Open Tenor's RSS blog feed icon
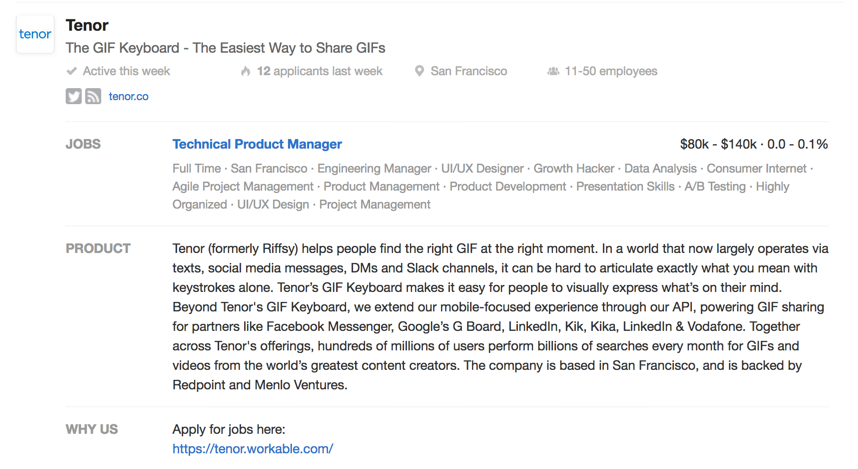Screen dimensions: 858x469 [93, 96]
